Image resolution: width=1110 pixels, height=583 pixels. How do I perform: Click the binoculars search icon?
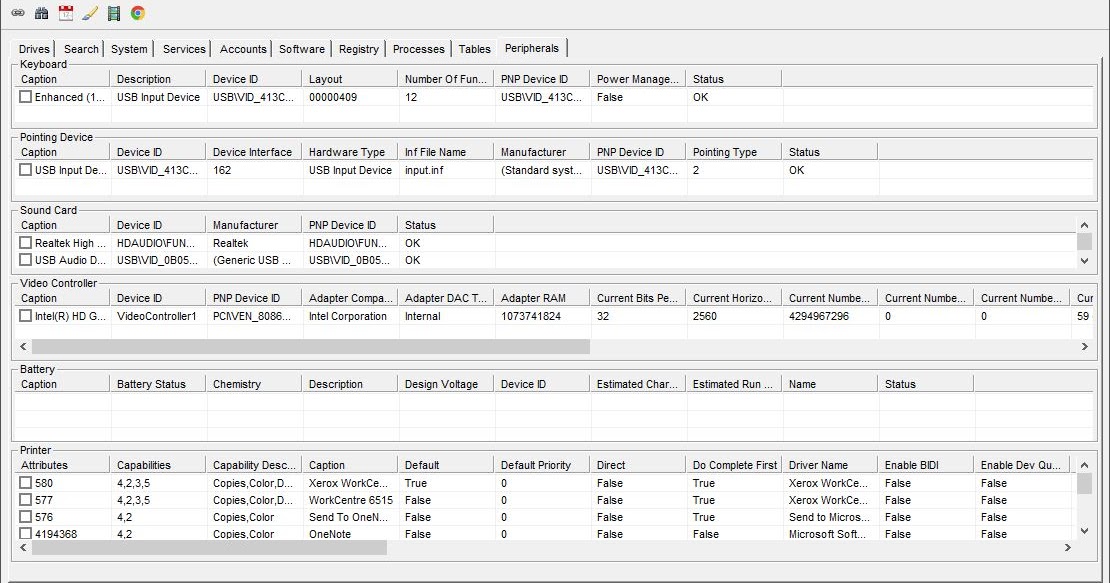pyautogui.click(x=42, y=13)
